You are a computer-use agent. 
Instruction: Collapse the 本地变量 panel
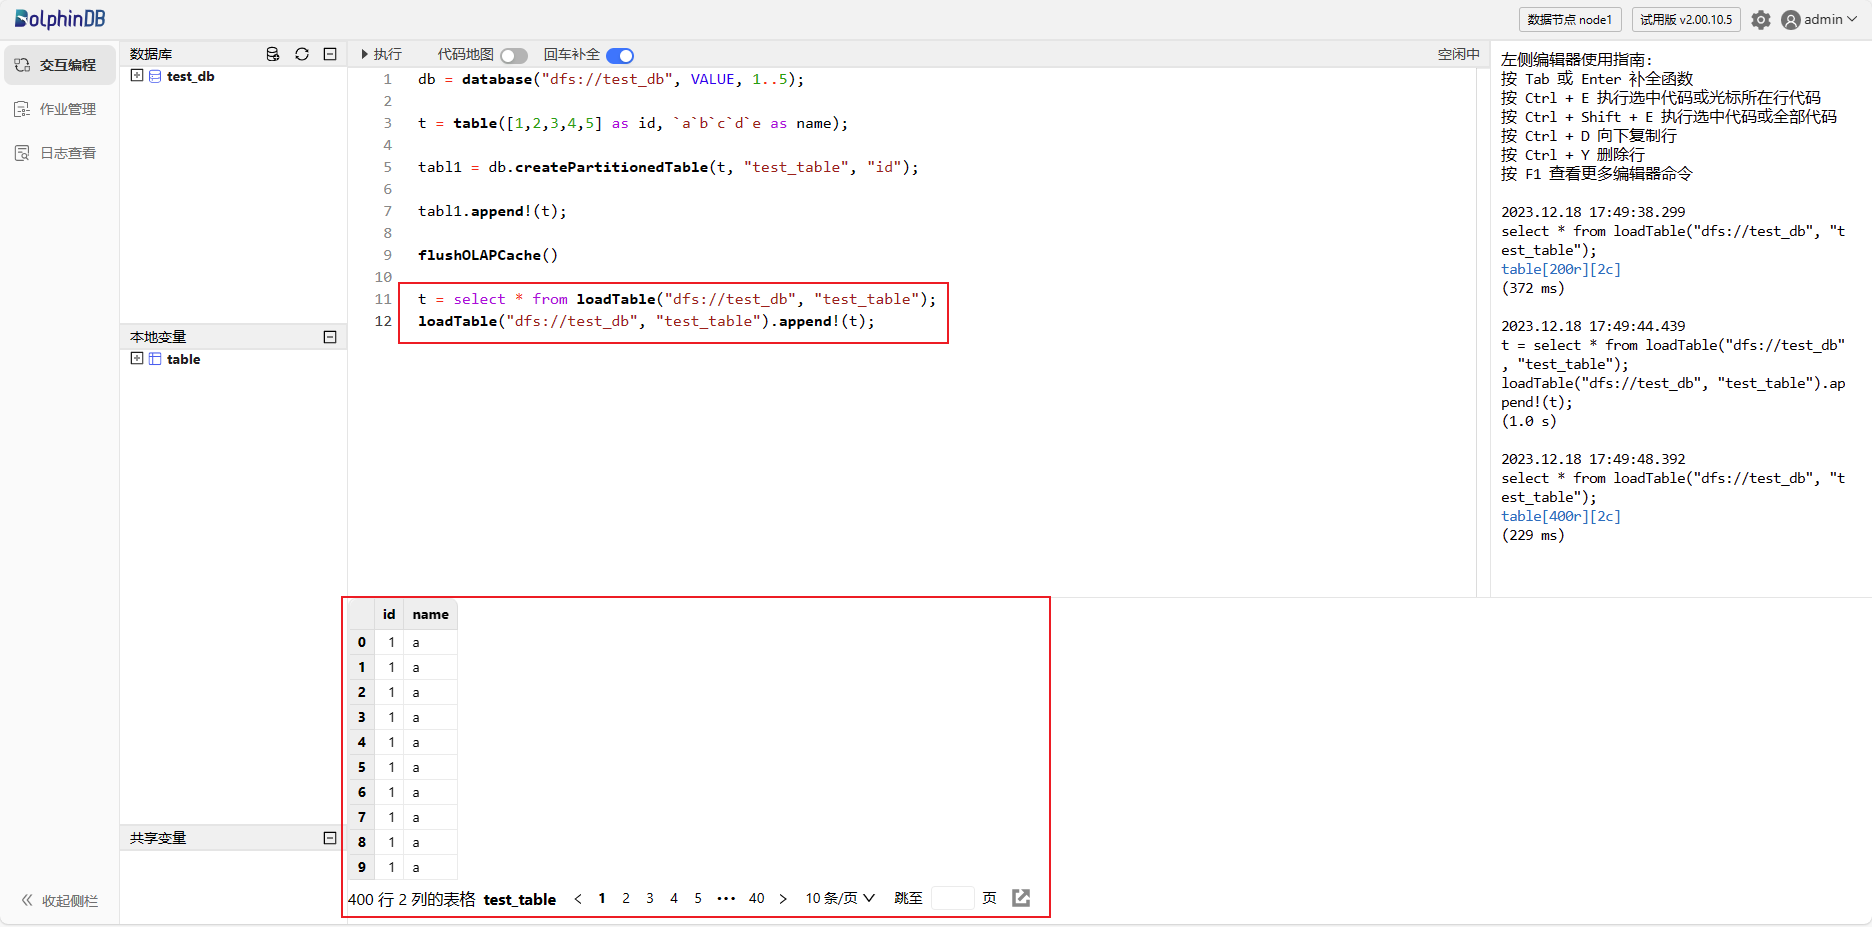point(330,337)
